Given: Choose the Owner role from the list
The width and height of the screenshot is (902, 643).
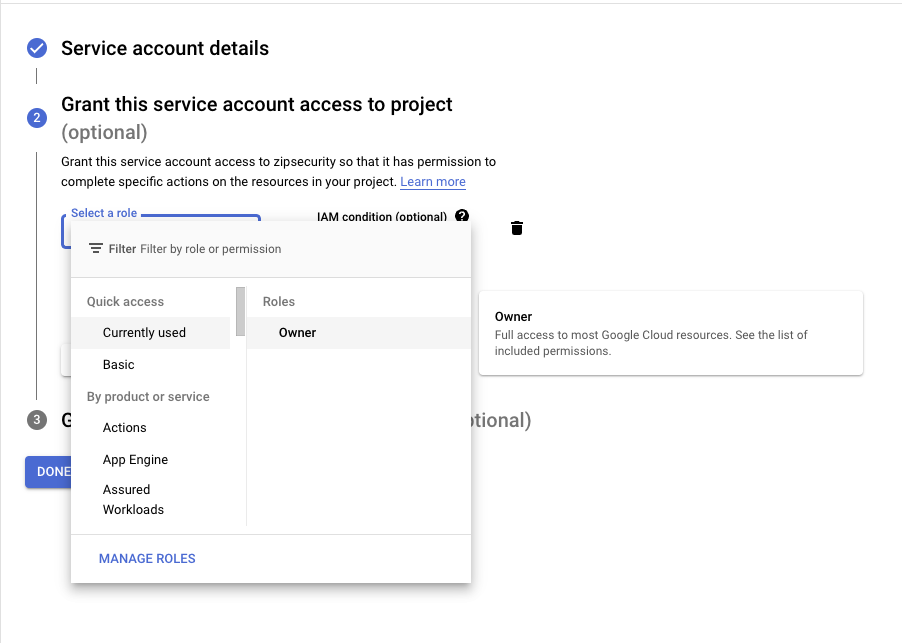Looking at the screenshot, I should (297, 333).
